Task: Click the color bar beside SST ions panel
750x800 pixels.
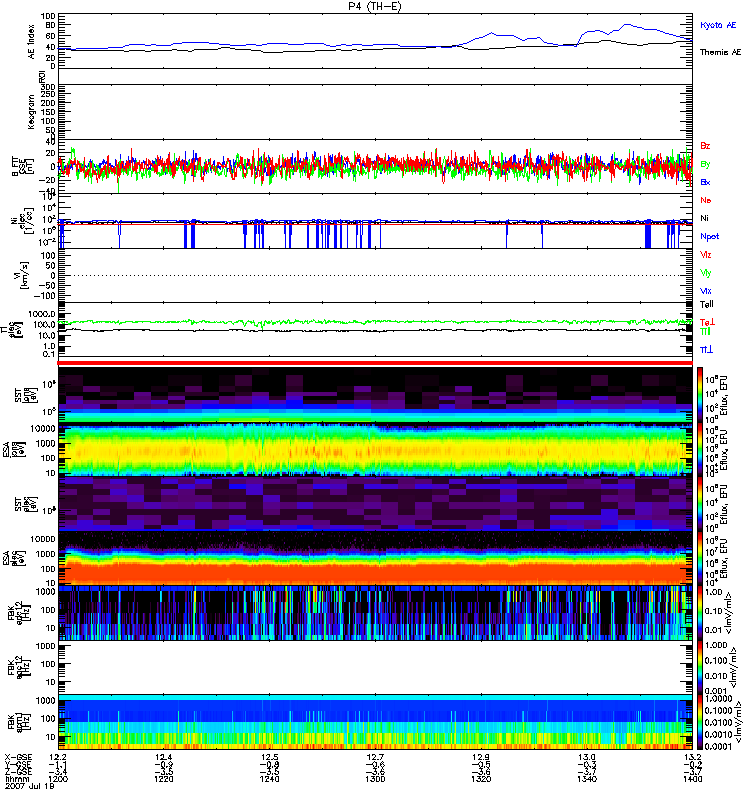Action: [x=701, y=395]
